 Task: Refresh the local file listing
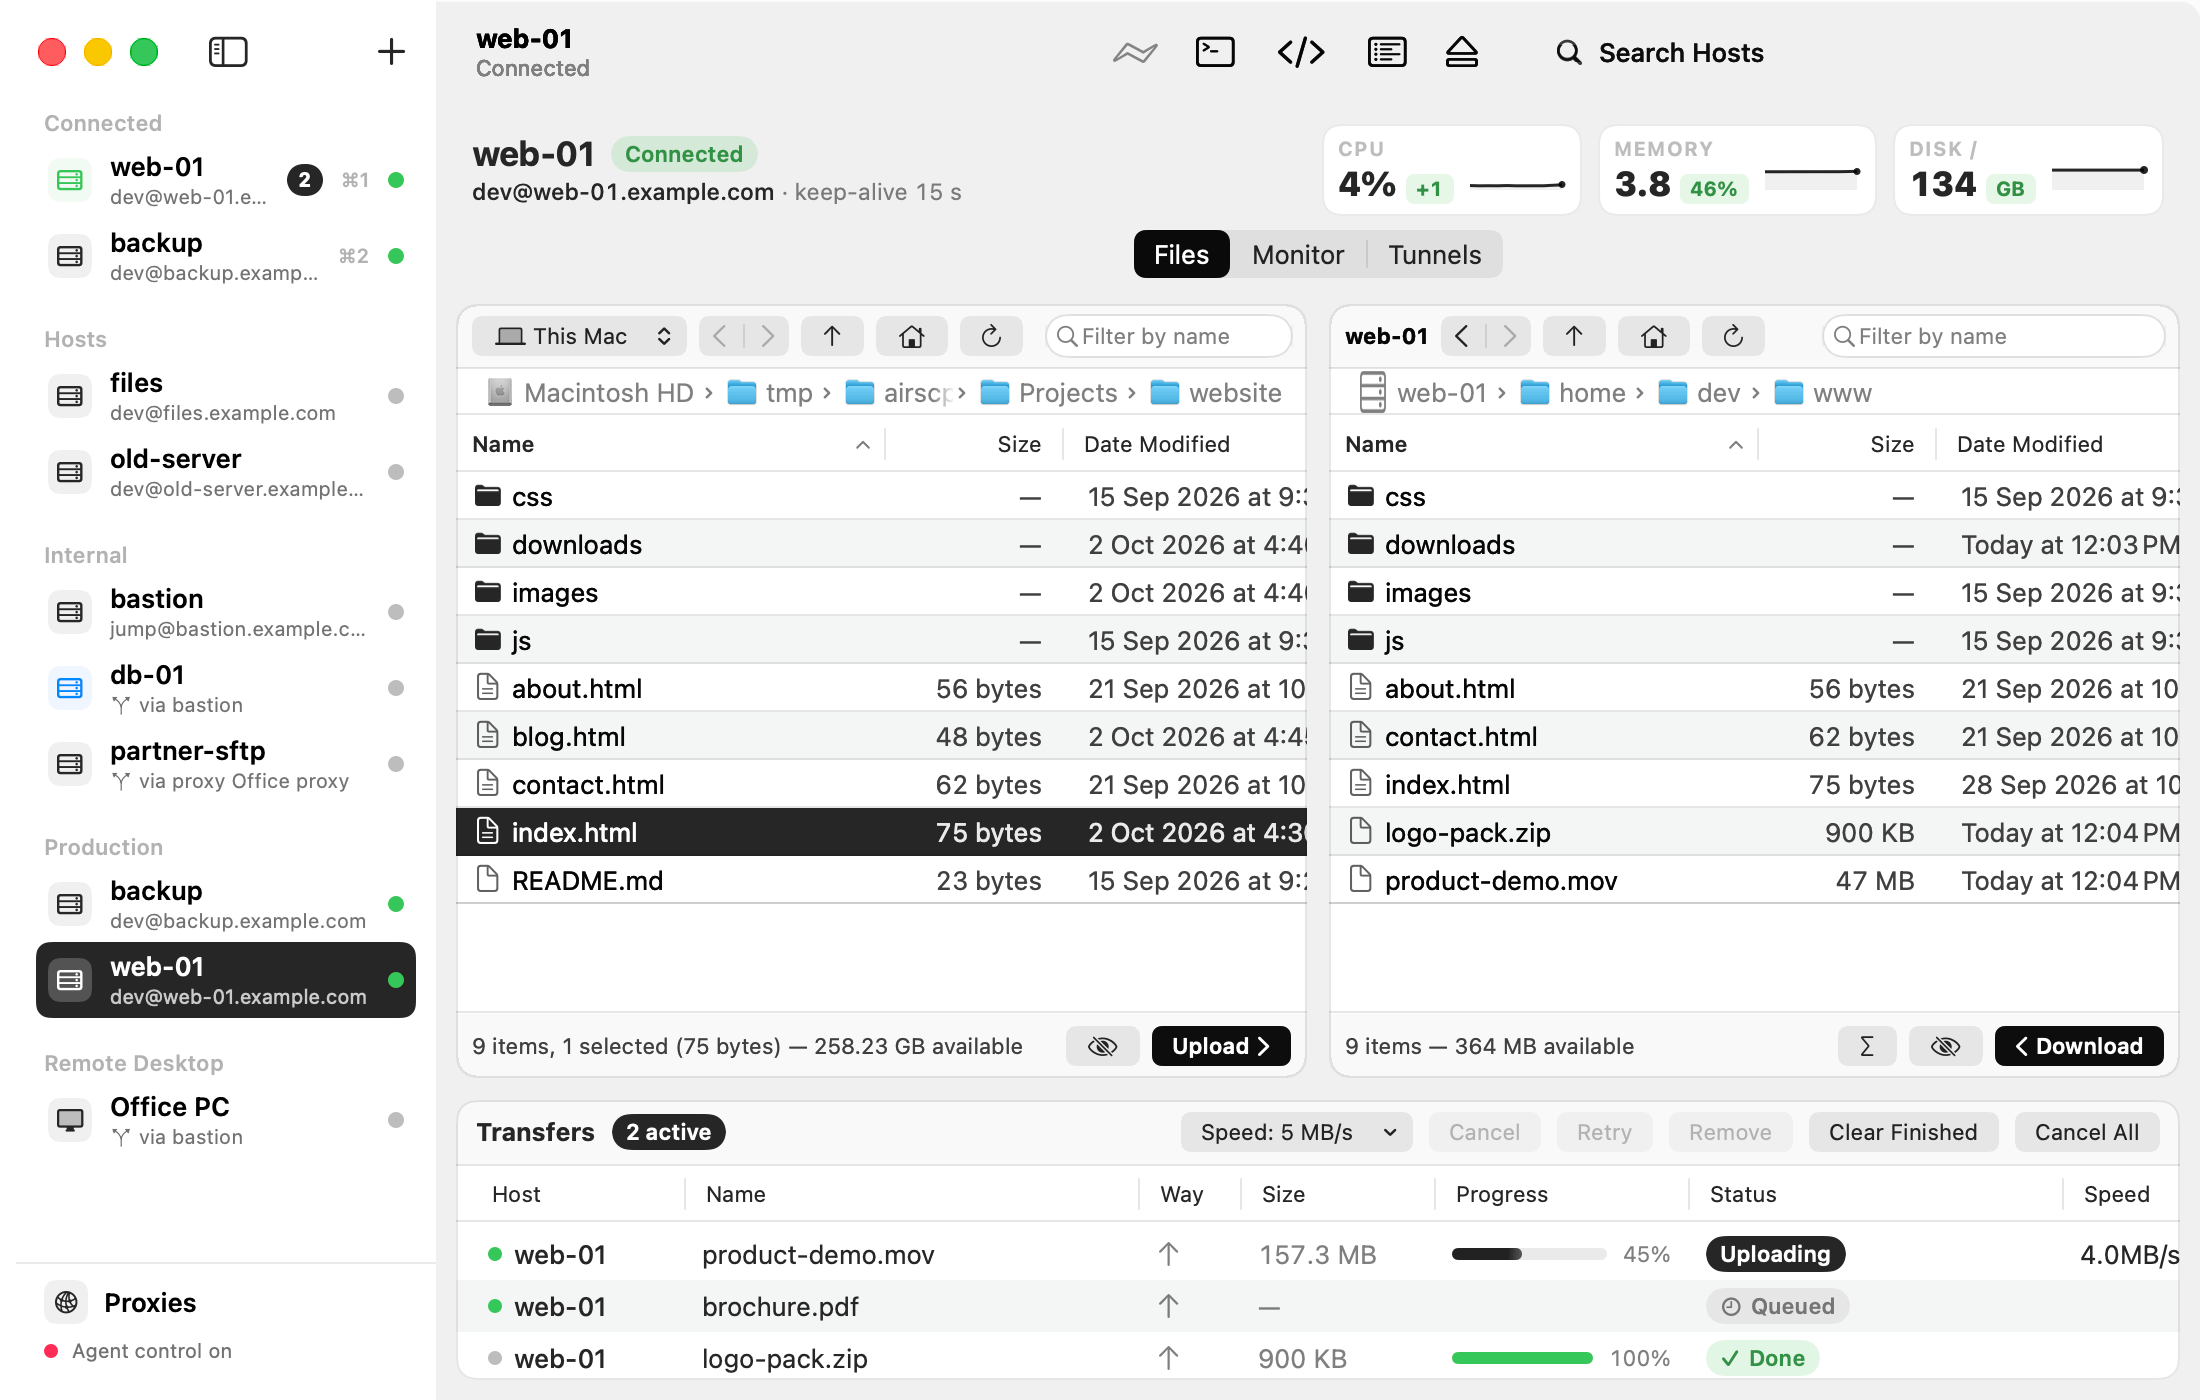tap(991, 336)
